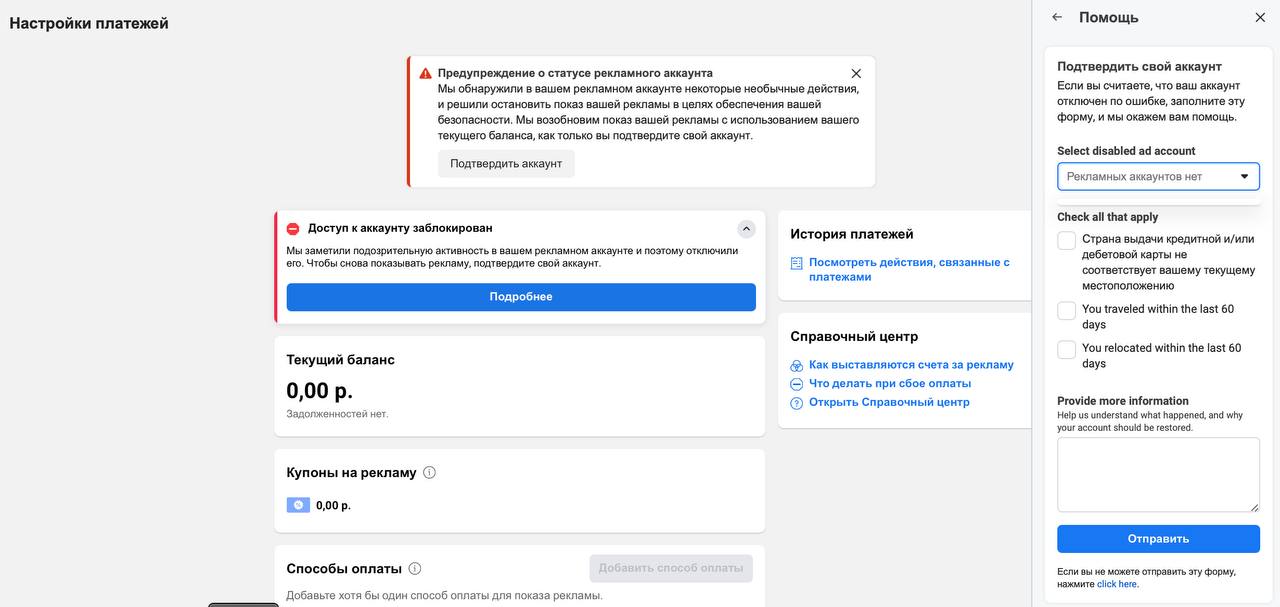Click the info icon beside Купоны на рекламу
The image size is (1280, 607).
430,472
